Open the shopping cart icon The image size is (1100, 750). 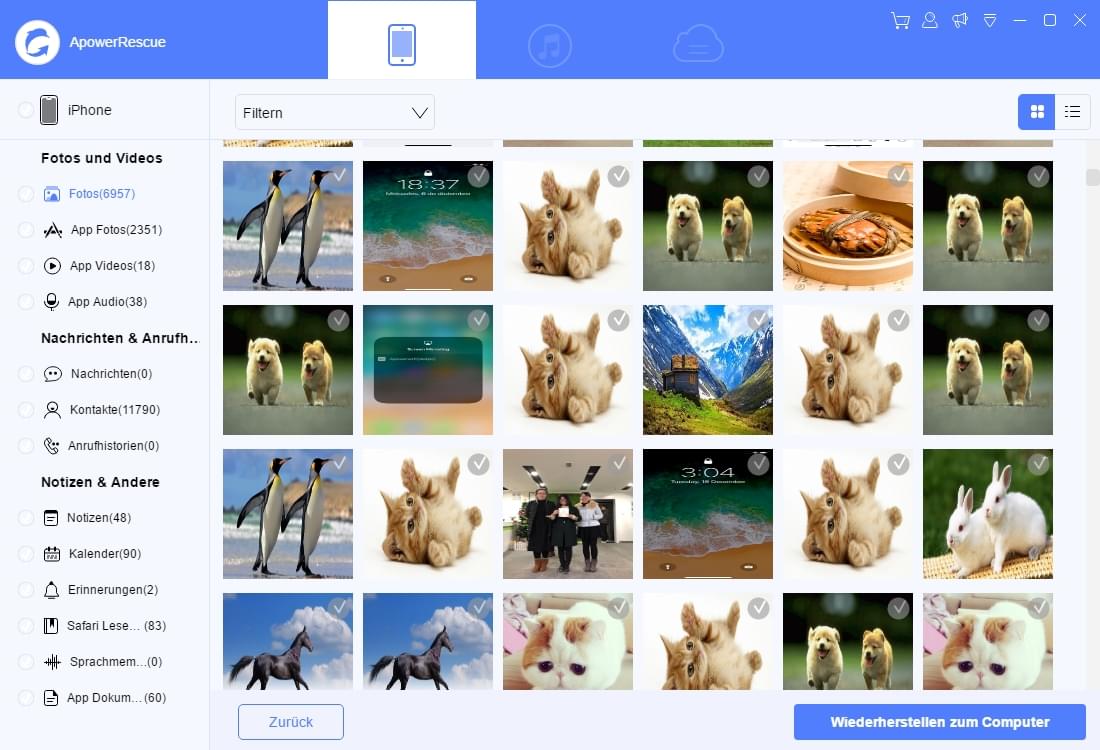coord(900,20)
